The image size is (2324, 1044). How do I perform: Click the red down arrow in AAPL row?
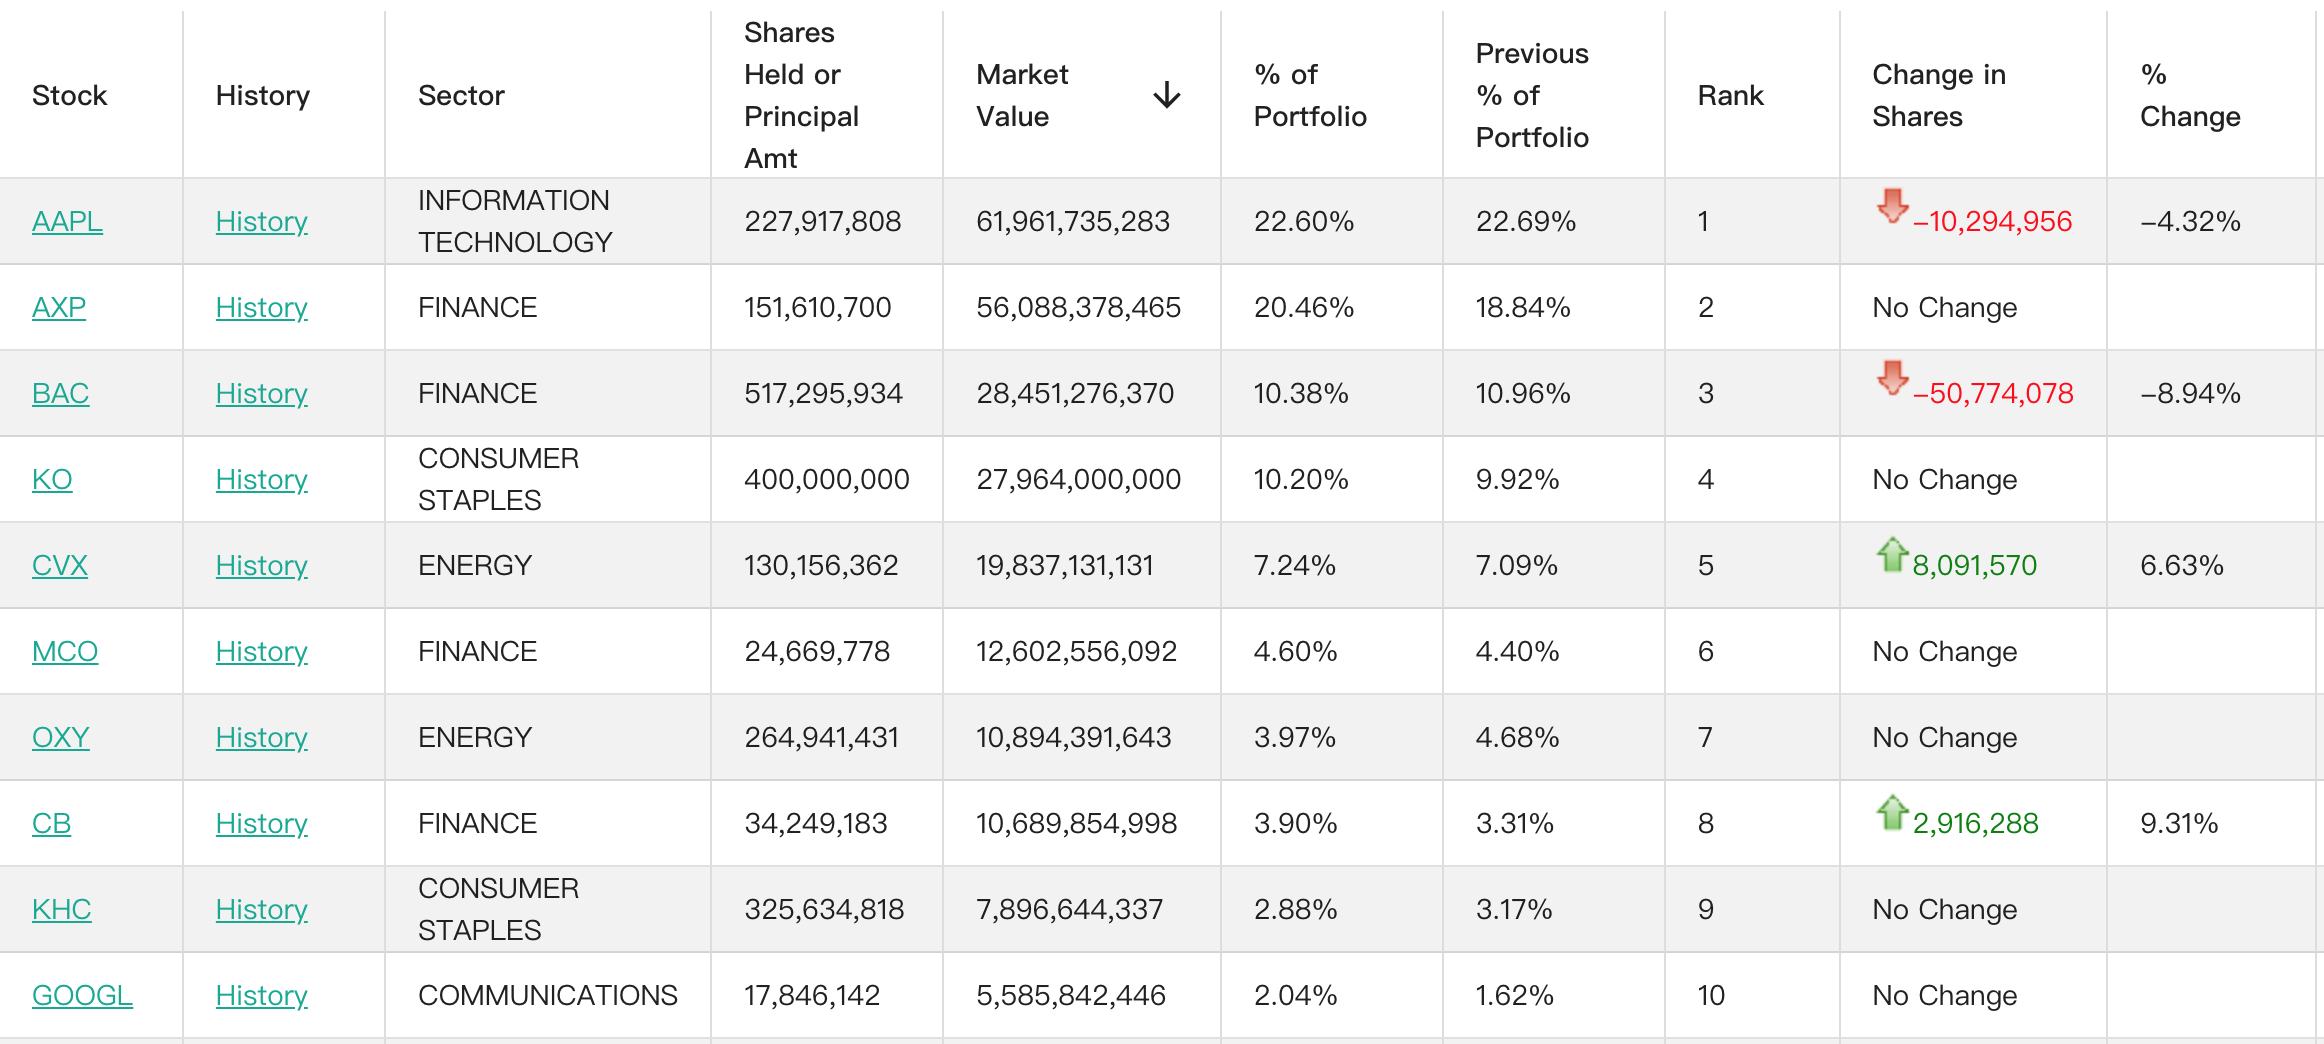click(x=1892, y=206)
